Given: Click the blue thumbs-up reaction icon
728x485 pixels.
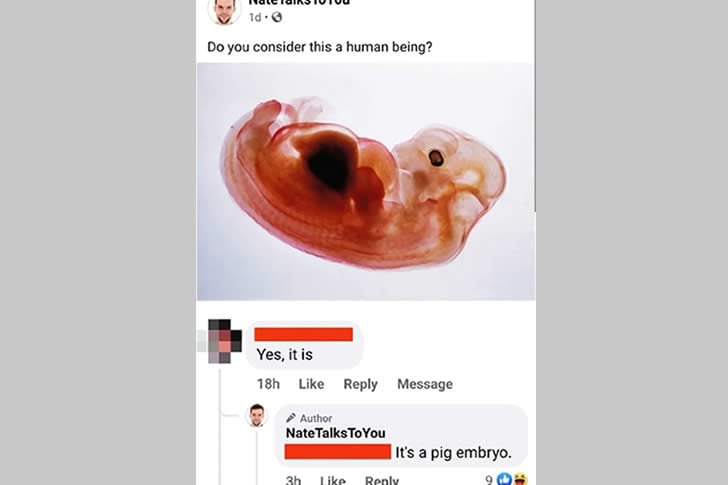Looking at the screenshot, I should coord(504,479).
